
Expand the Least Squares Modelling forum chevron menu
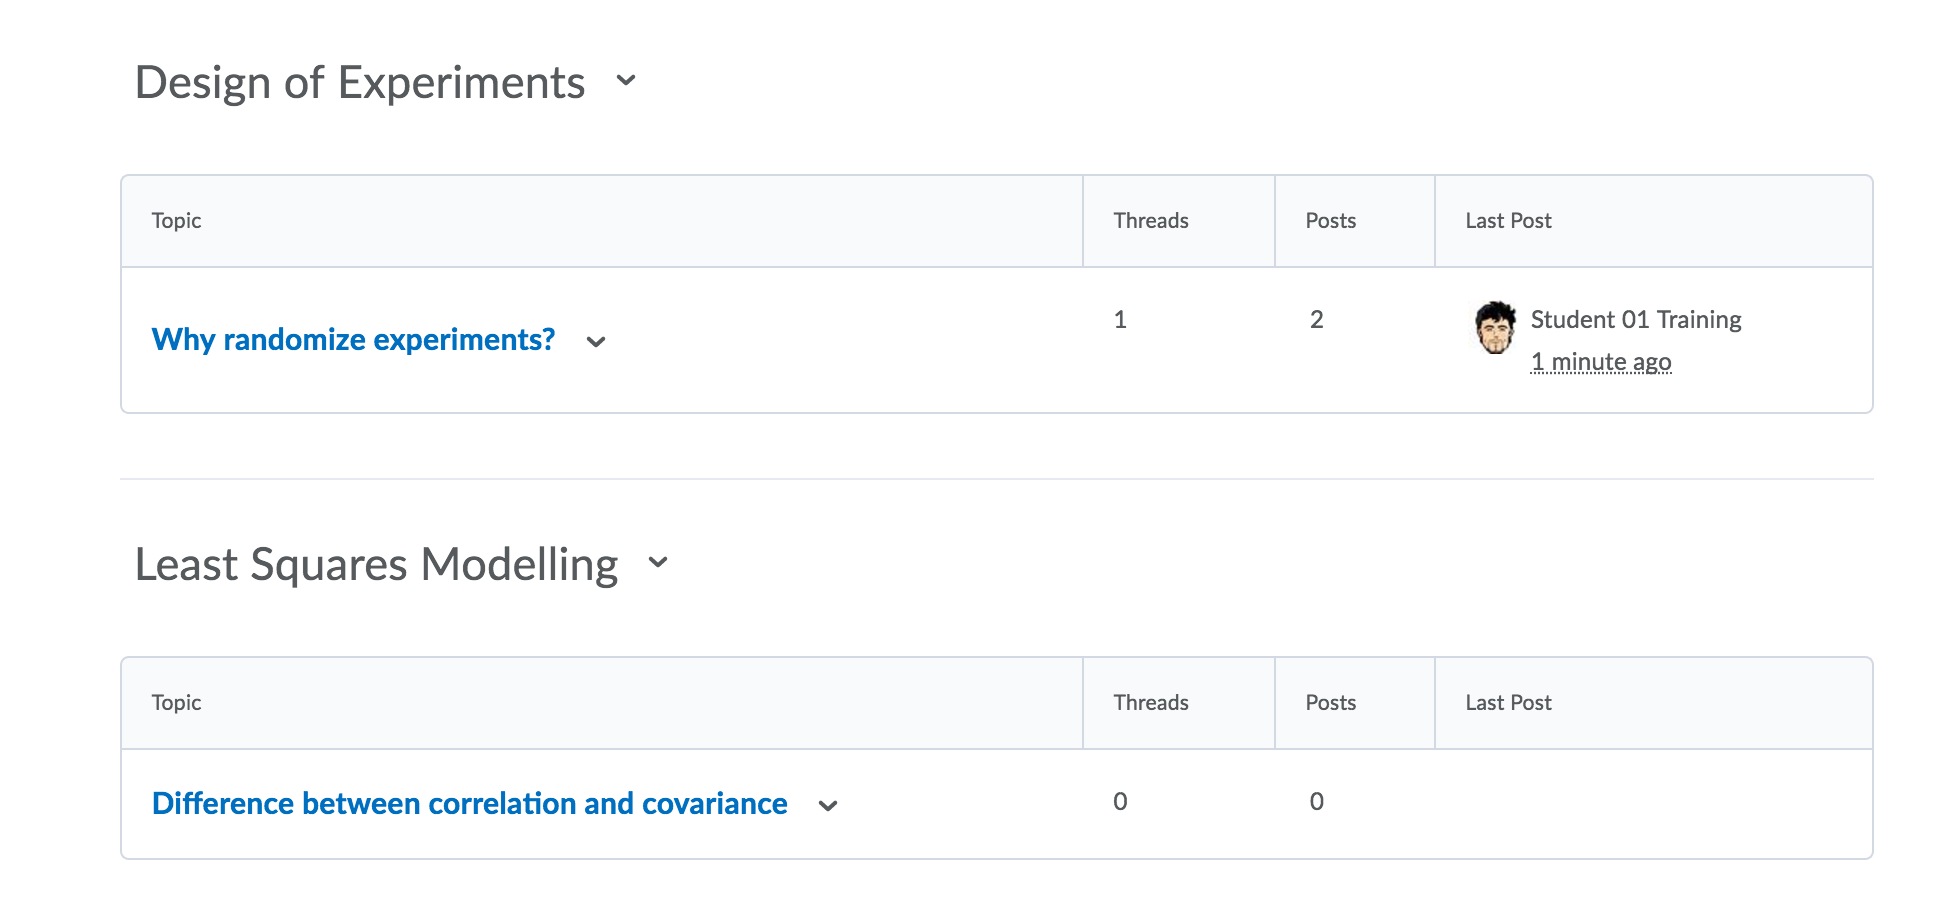click(x=658, y=563)
